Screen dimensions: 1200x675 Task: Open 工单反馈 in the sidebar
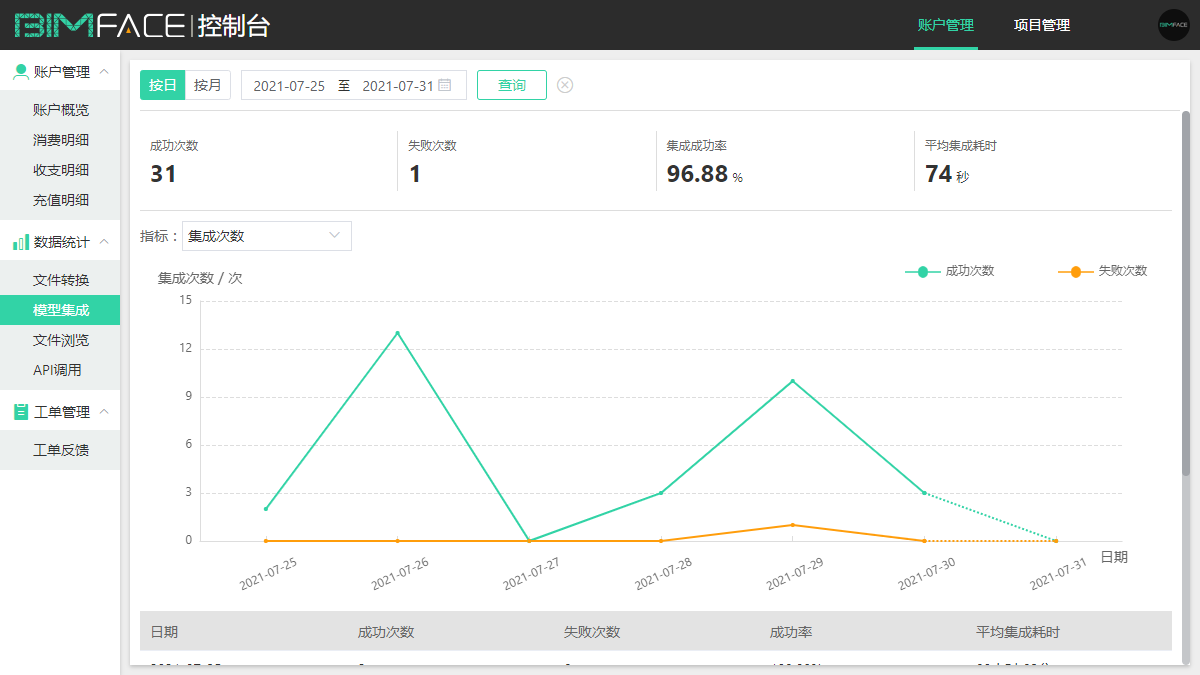[61, 450]
